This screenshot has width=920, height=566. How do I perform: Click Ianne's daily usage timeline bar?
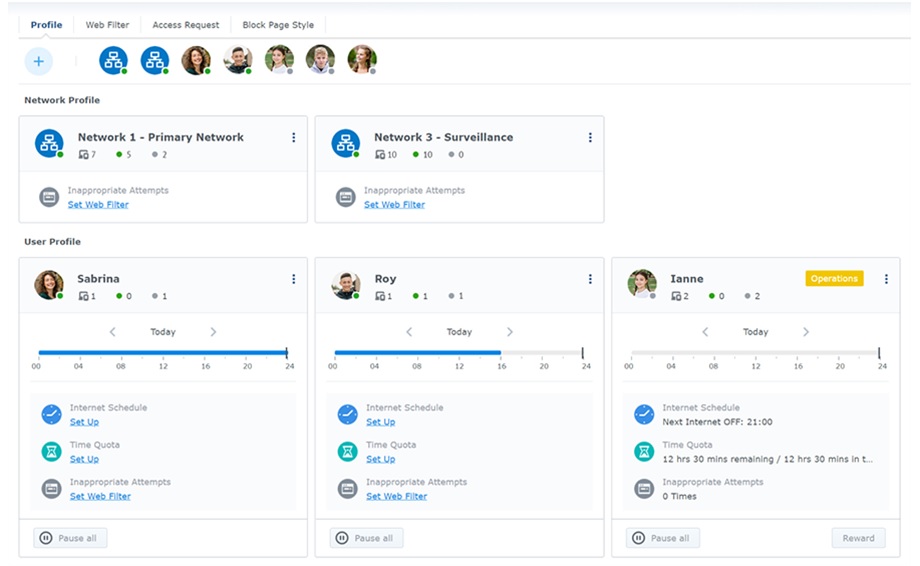tap(755, 353)
